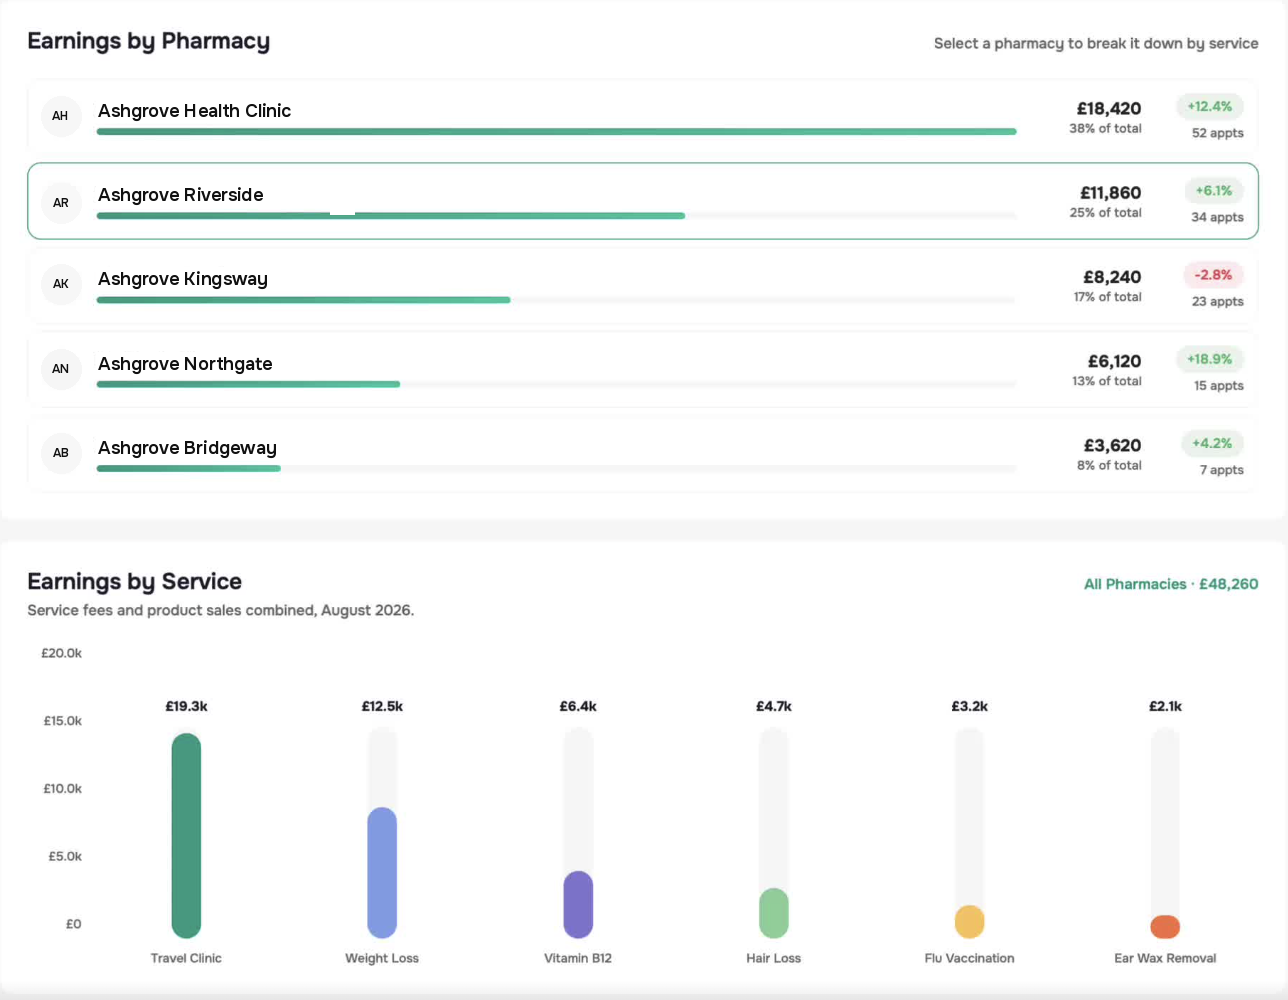Click the "Vitamin B12" axis label
The width and height of the screenshot is (1288, 1000).
[x=578, y=958]
